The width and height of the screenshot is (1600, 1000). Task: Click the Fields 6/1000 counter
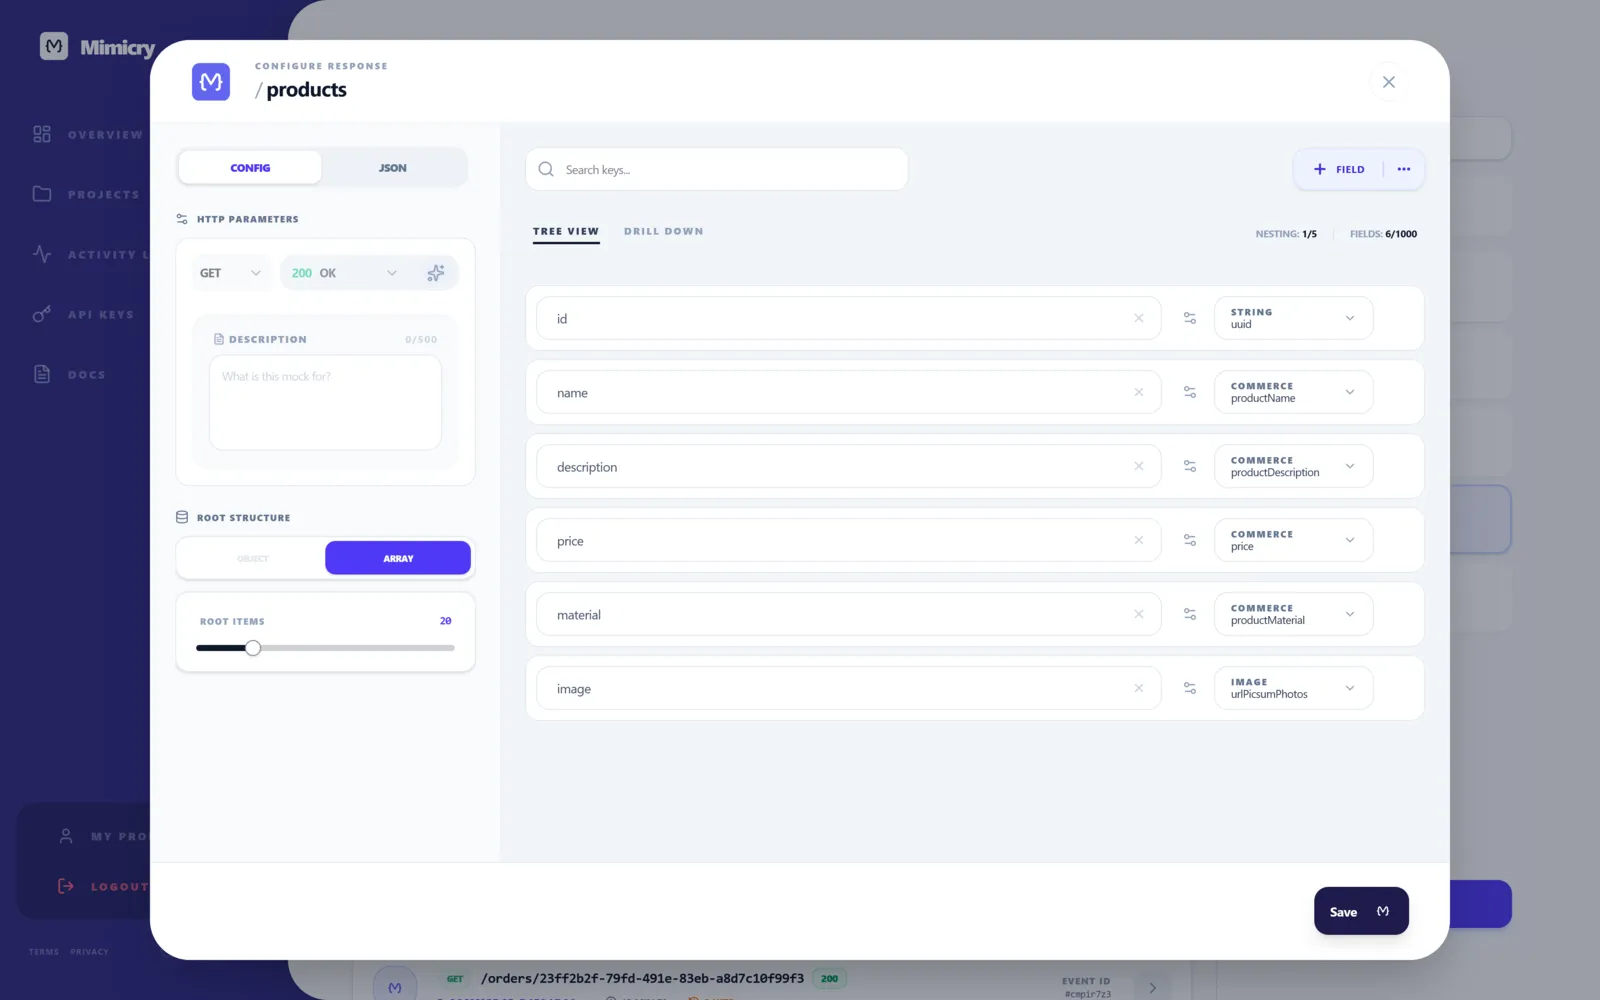click(x=1383, y=234)
